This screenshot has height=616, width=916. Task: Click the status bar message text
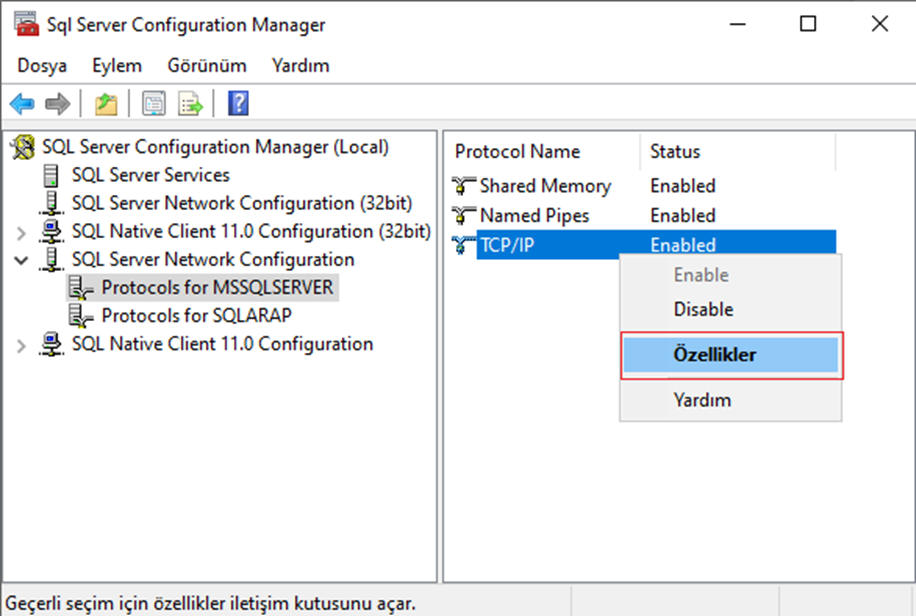click(210, 603)
